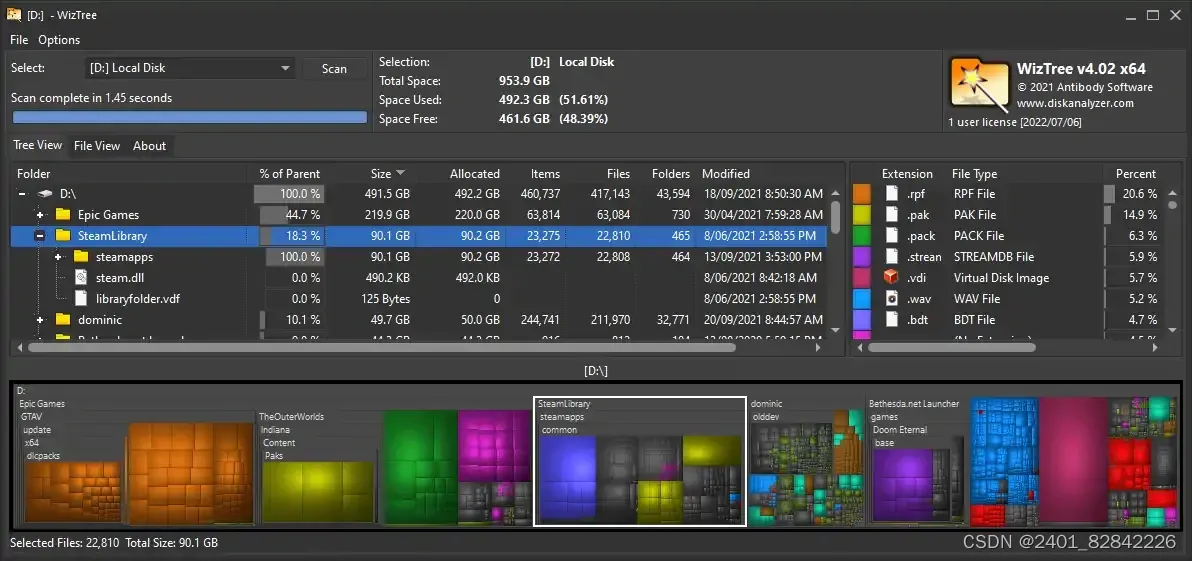Expand the dominic folder
The width and height of the screenshot is (1192, 561).
coord(40,320)
